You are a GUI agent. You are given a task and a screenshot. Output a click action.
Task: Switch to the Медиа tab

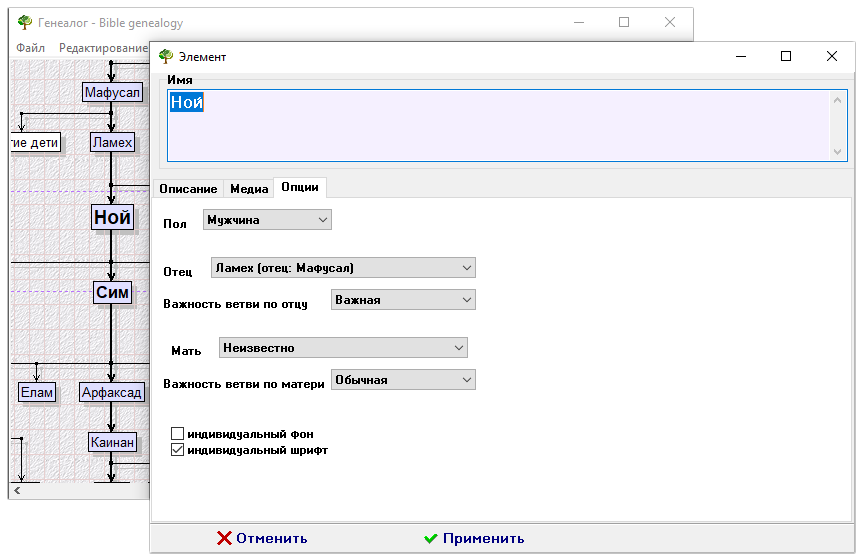pyautogui.click(x=249, y=188)
